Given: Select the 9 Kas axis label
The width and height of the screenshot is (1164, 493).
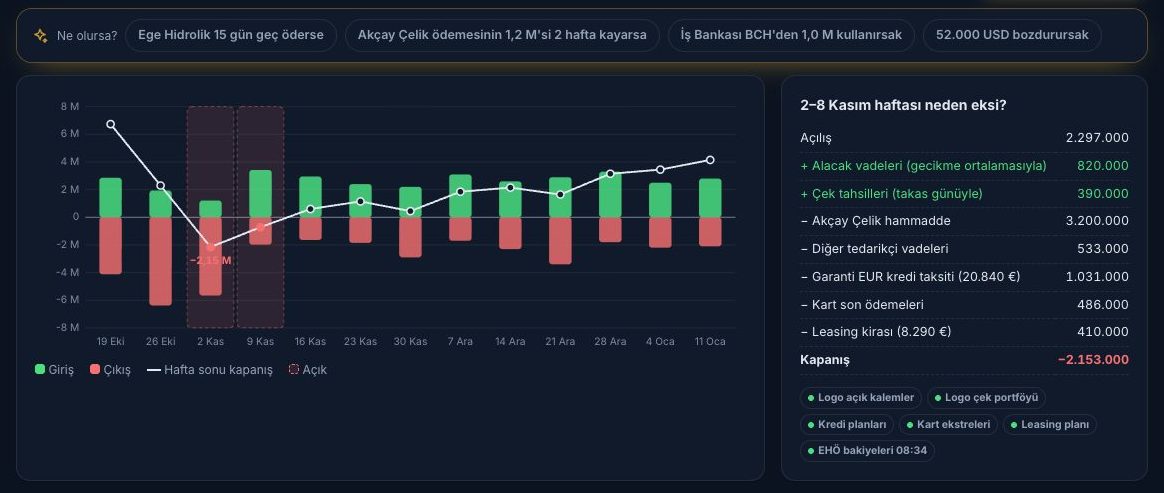Looking at the screenshot, I should pos(261,342).
